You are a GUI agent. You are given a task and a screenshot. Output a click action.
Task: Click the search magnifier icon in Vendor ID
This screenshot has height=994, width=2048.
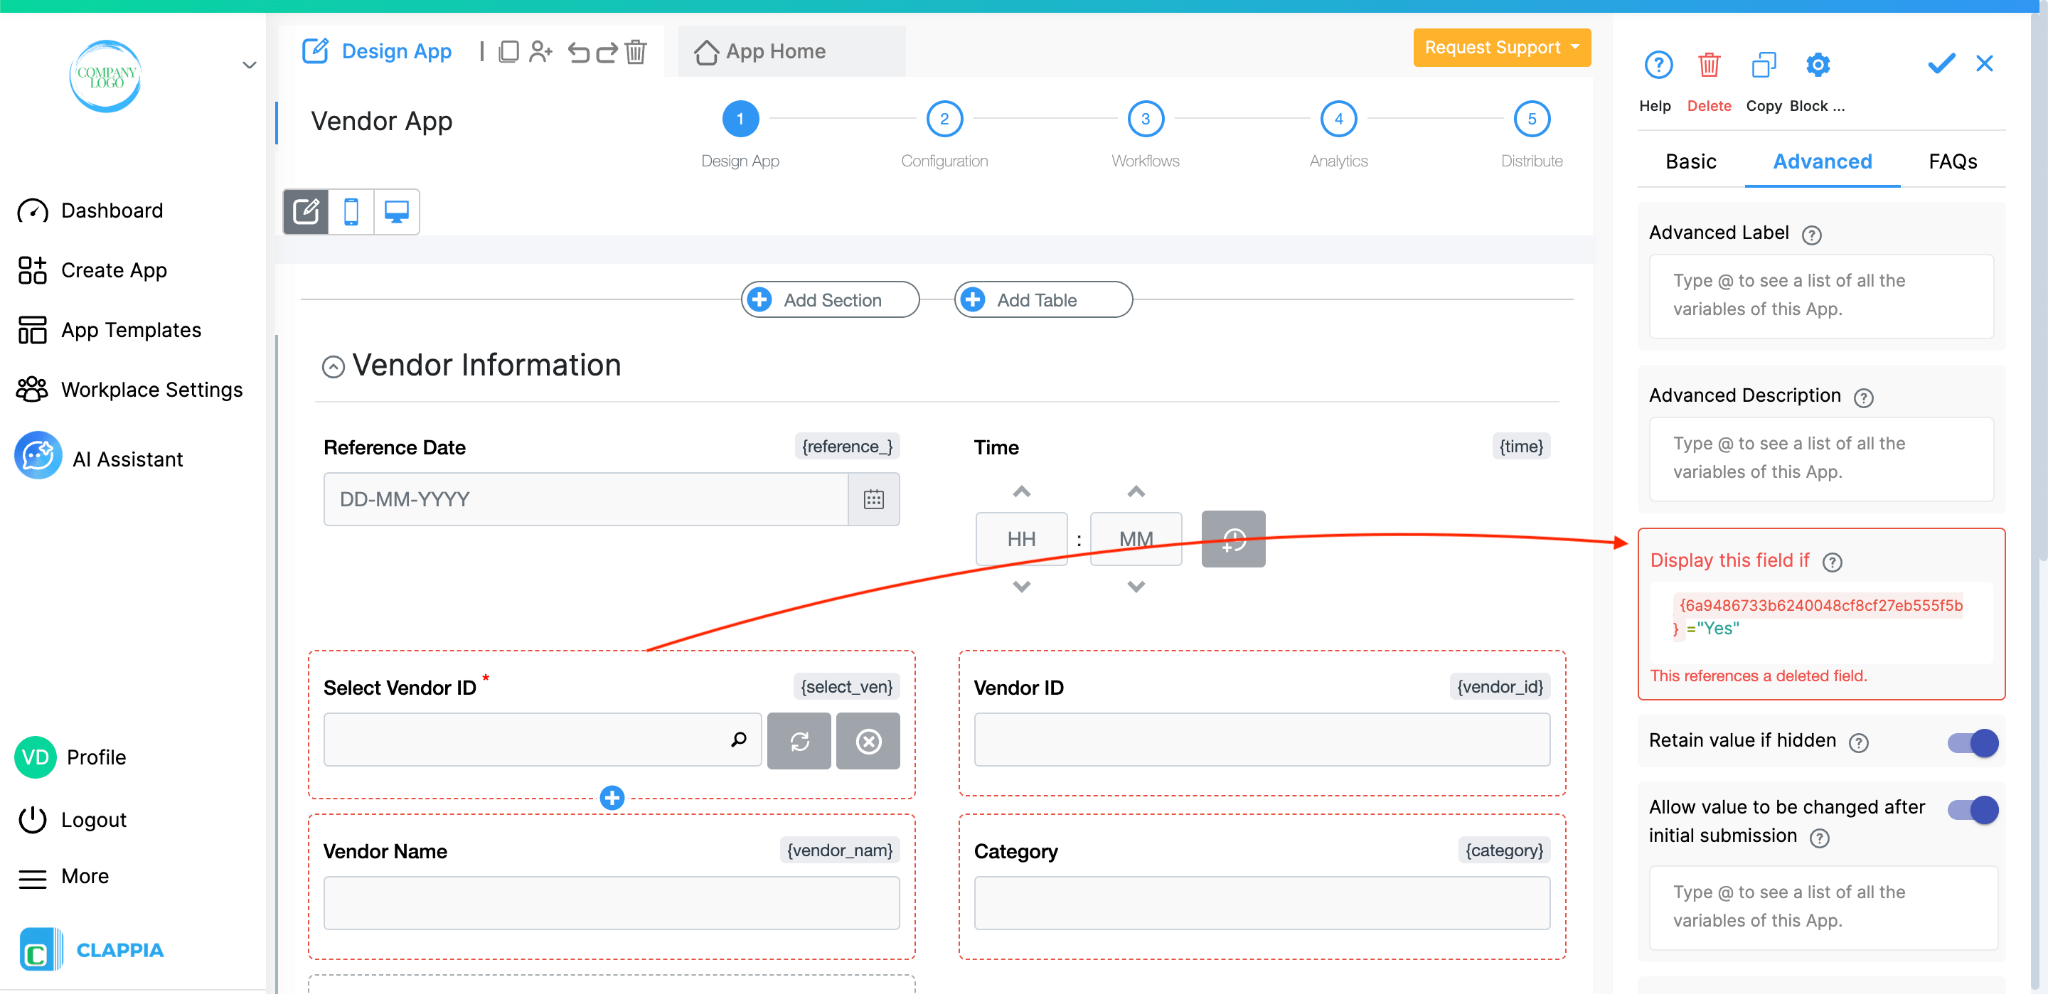tap(739, 740)
